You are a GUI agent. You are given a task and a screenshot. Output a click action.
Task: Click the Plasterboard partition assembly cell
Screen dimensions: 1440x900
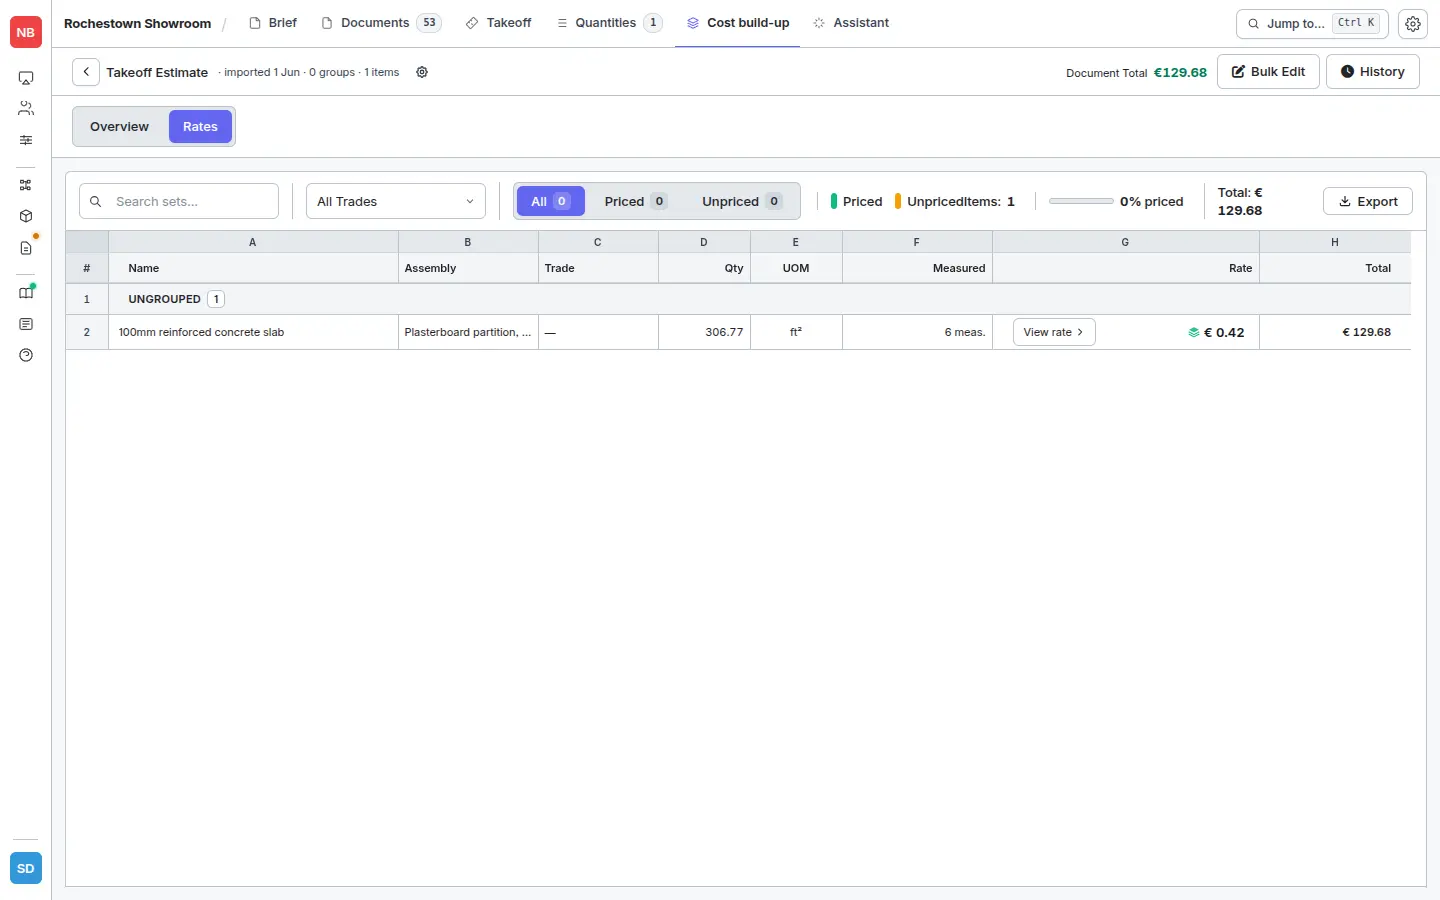[x=468, y=332]
